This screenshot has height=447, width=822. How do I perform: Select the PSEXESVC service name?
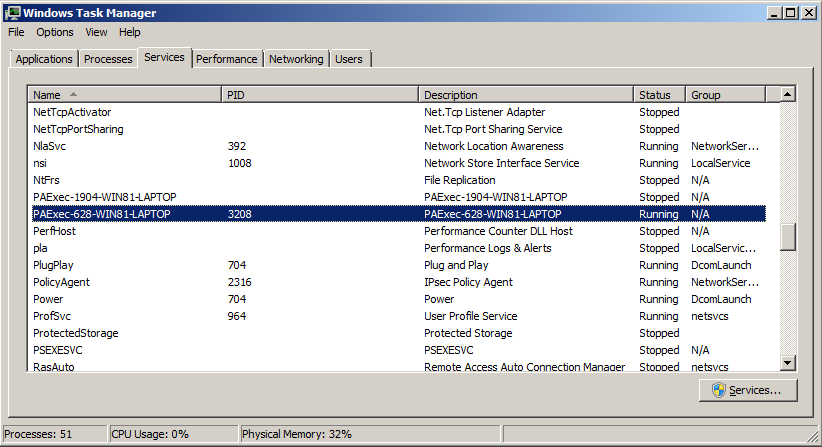58,350
